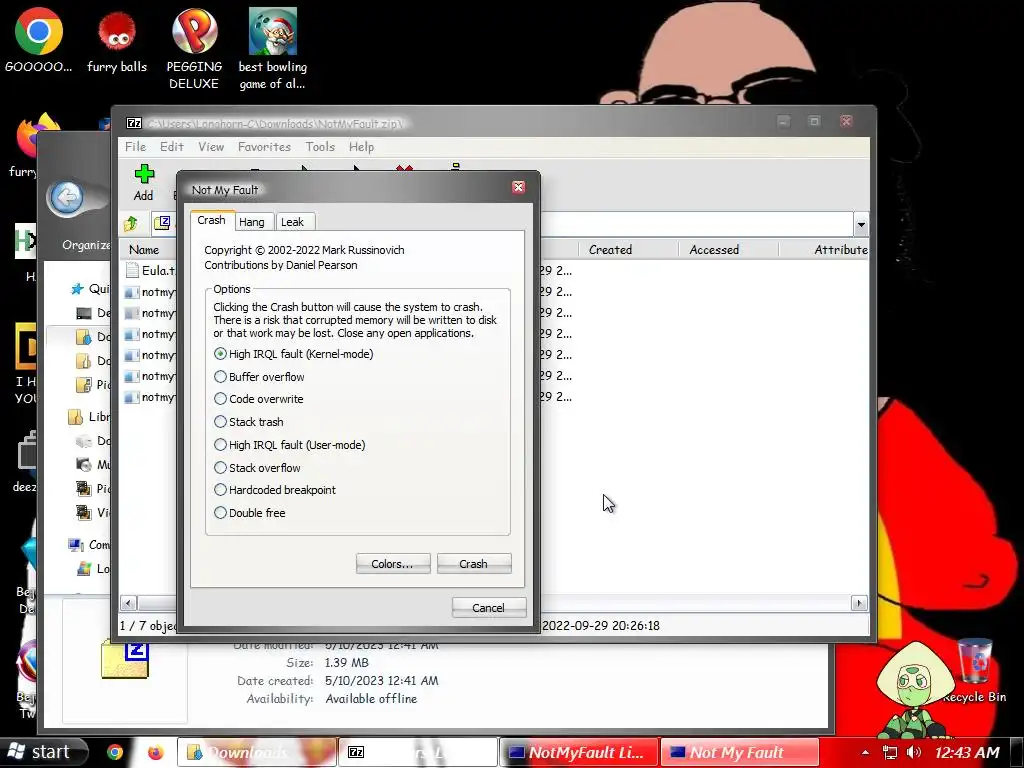
Task: Open the Windows start menu
Action: click(43, 752)
